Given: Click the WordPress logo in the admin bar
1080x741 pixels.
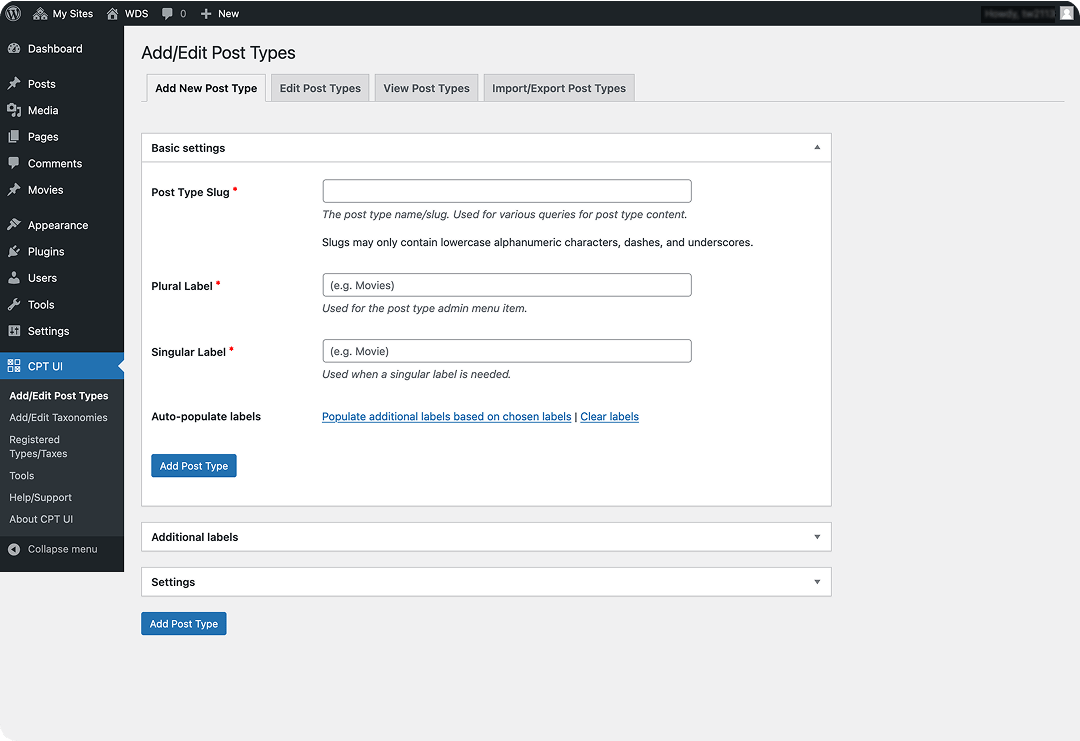Looking at the screenshot, I should click(11, 13).
